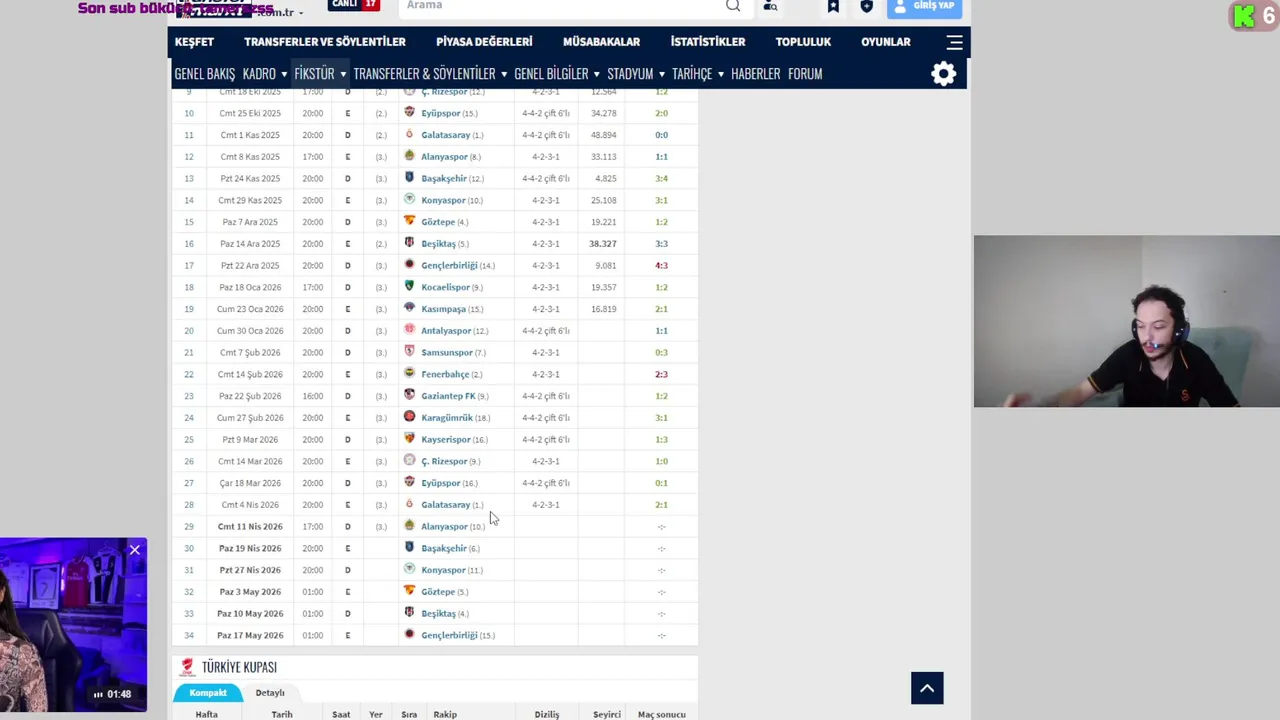The width and height of the screenshot is (1280, 720).
Task: Click the Samsunspor crest in row 21
Action: pyautogui.click(x=409, y=352)
